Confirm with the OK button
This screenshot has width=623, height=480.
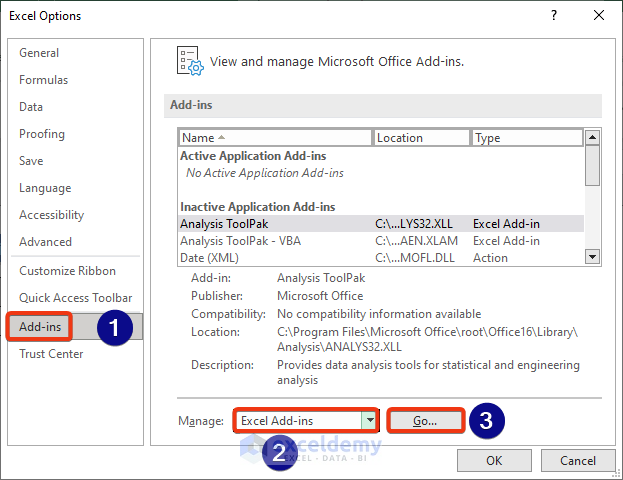point(494,461)
